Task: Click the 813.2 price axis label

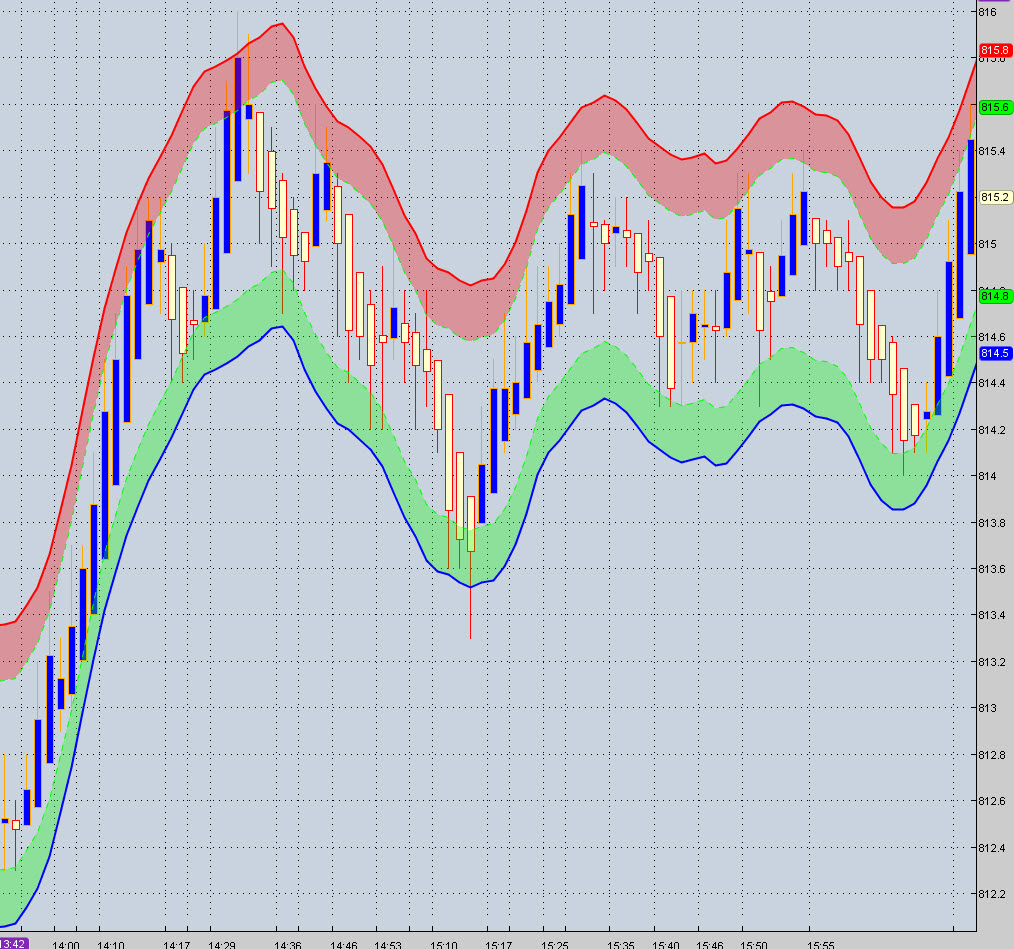Action: pyautogui.click(x=992, y=662)
